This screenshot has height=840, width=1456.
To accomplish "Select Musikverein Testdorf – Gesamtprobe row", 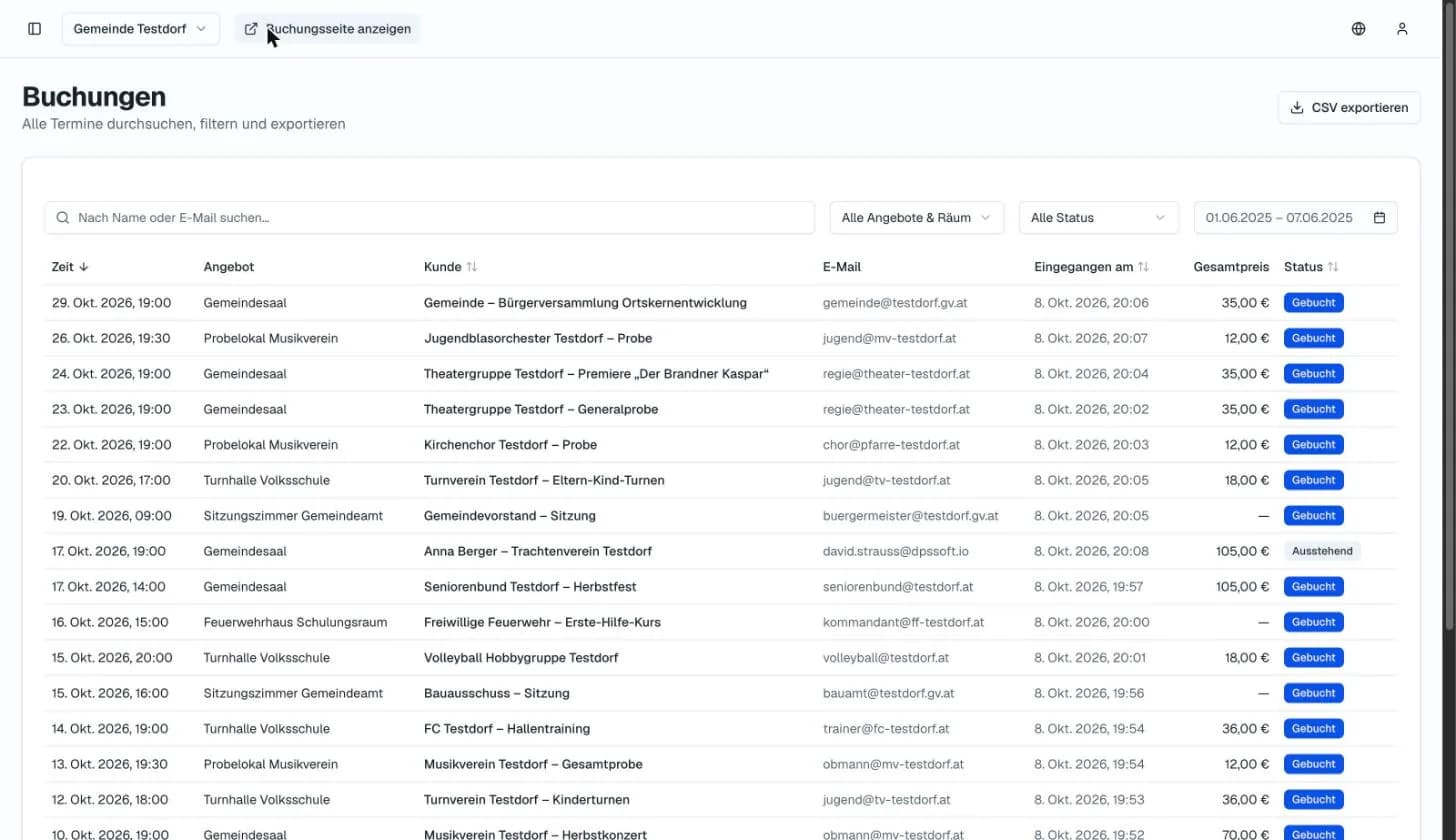I will click(x=533, y=764).
